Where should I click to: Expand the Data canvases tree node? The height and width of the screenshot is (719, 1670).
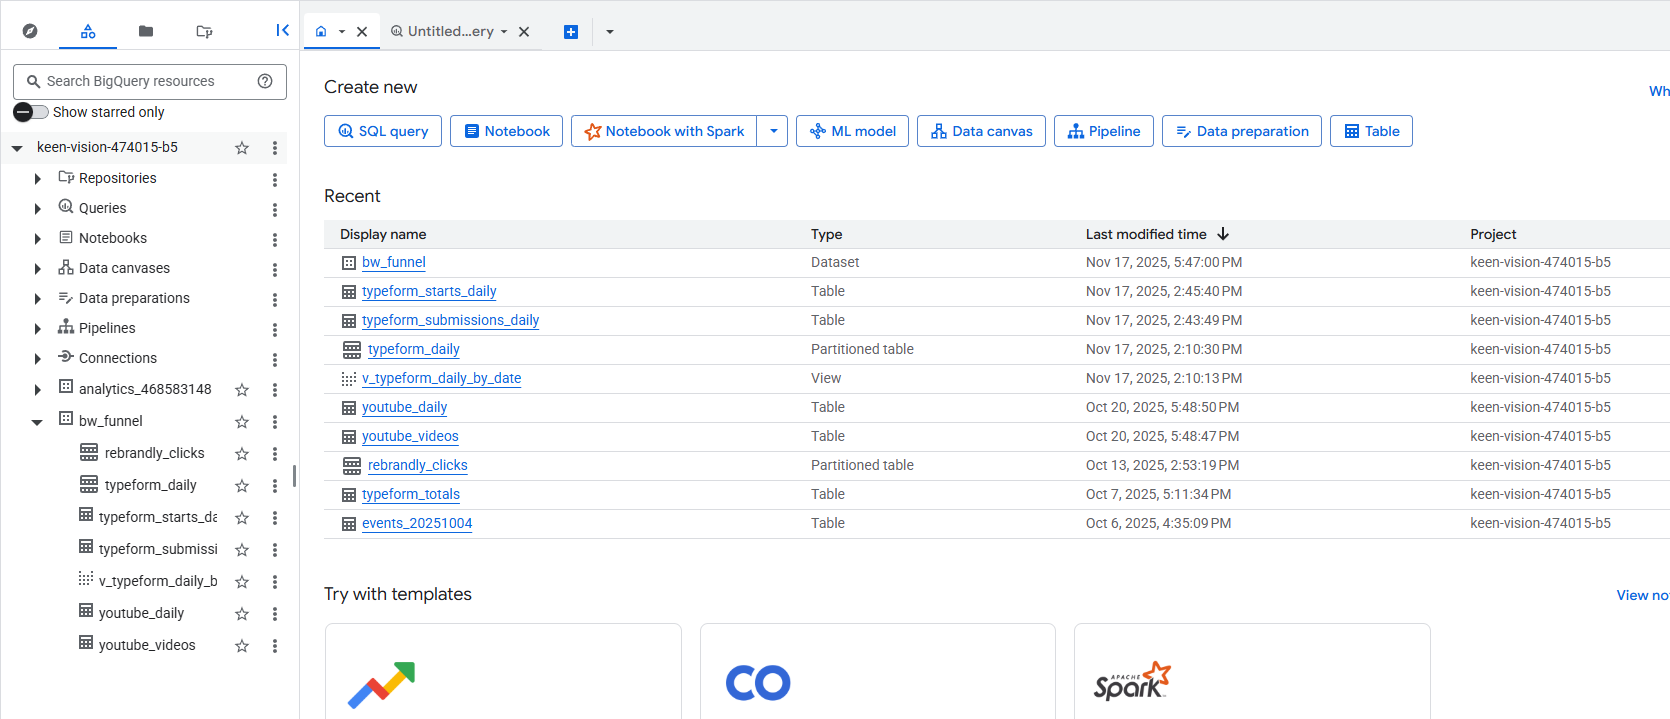click(37, 269)
